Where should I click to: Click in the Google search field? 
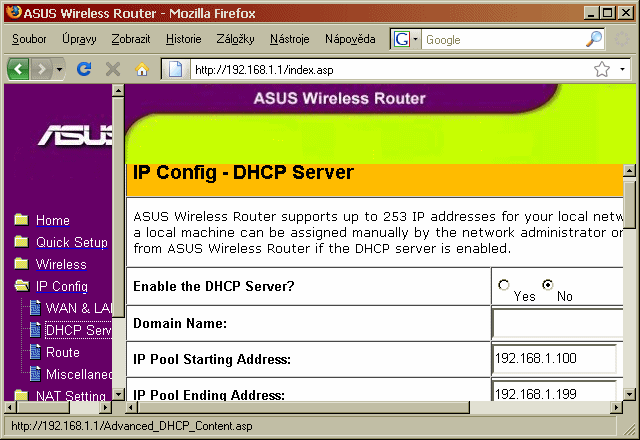pos(503,39)
